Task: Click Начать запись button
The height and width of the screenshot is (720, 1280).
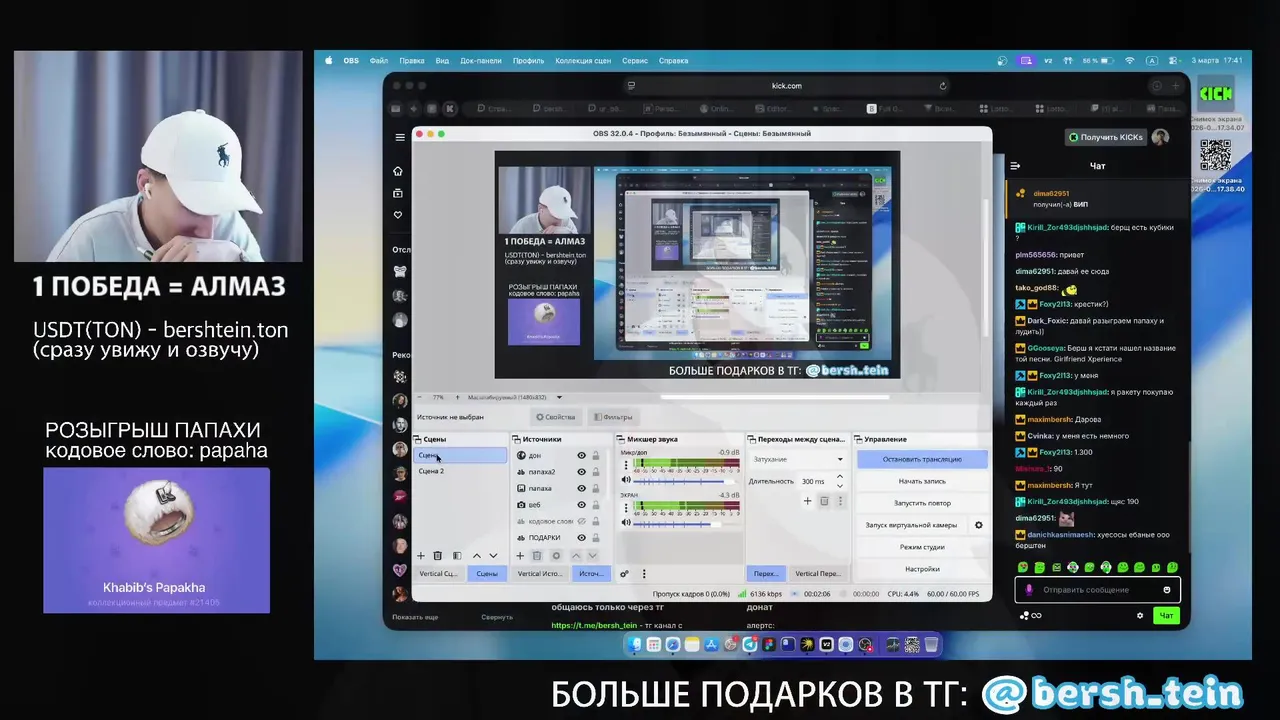Action: point(922,481)
